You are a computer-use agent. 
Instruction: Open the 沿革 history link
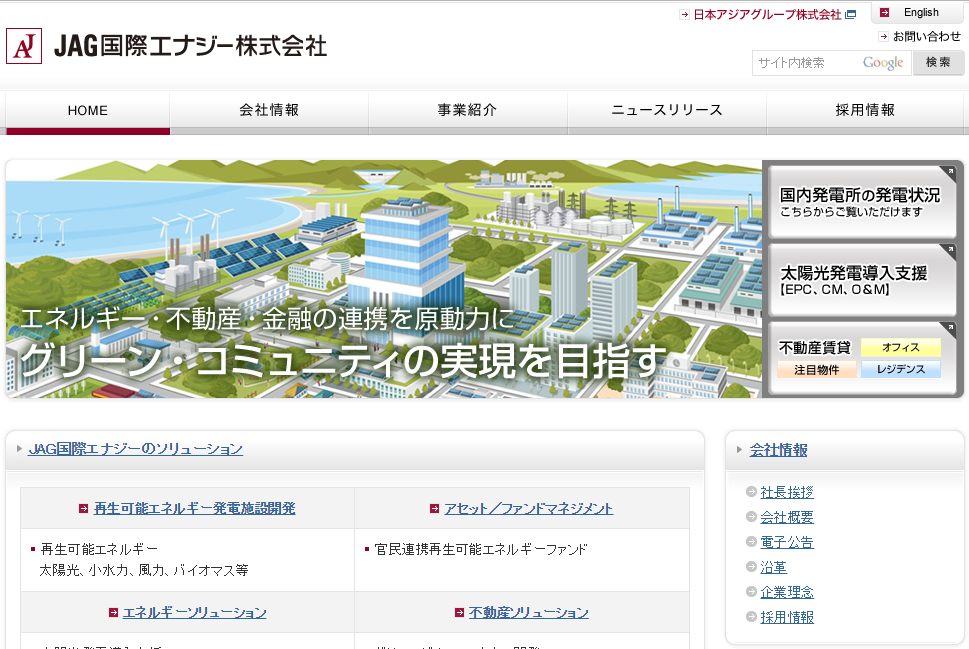[774, 567]
